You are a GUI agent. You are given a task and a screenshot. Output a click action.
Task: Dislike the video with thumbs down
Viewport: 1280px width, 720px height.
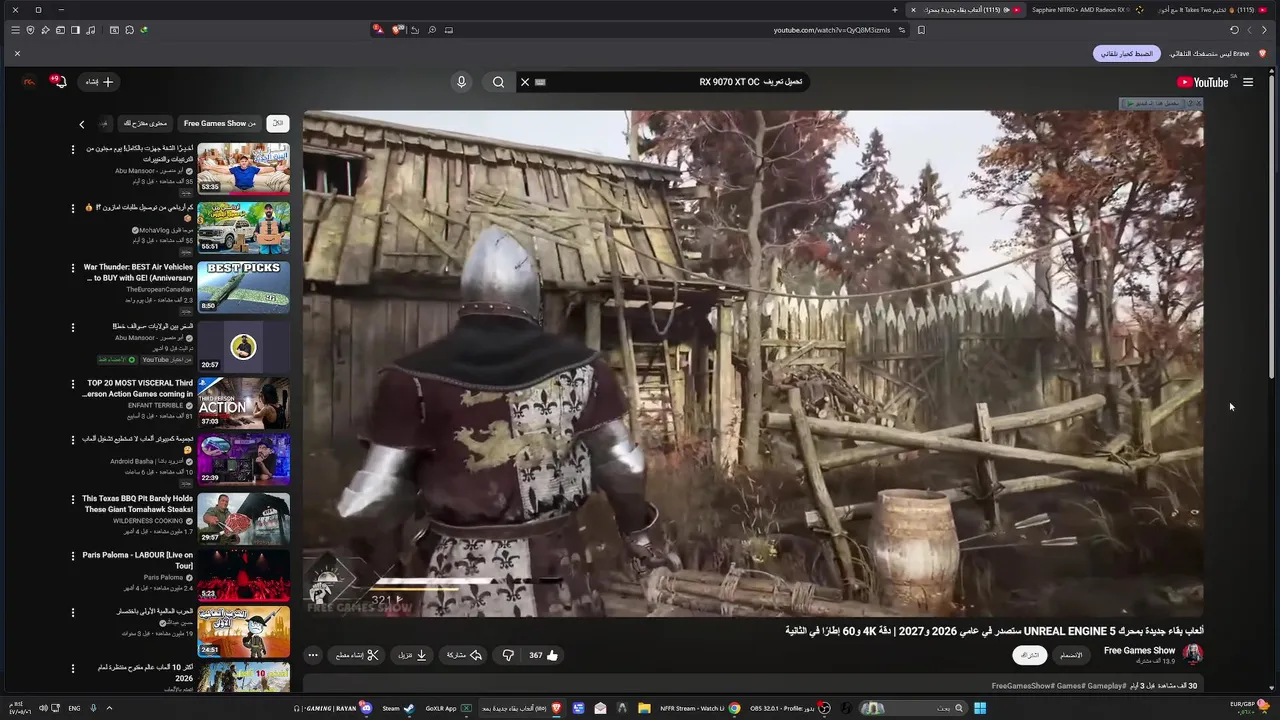tap(508, 655)
